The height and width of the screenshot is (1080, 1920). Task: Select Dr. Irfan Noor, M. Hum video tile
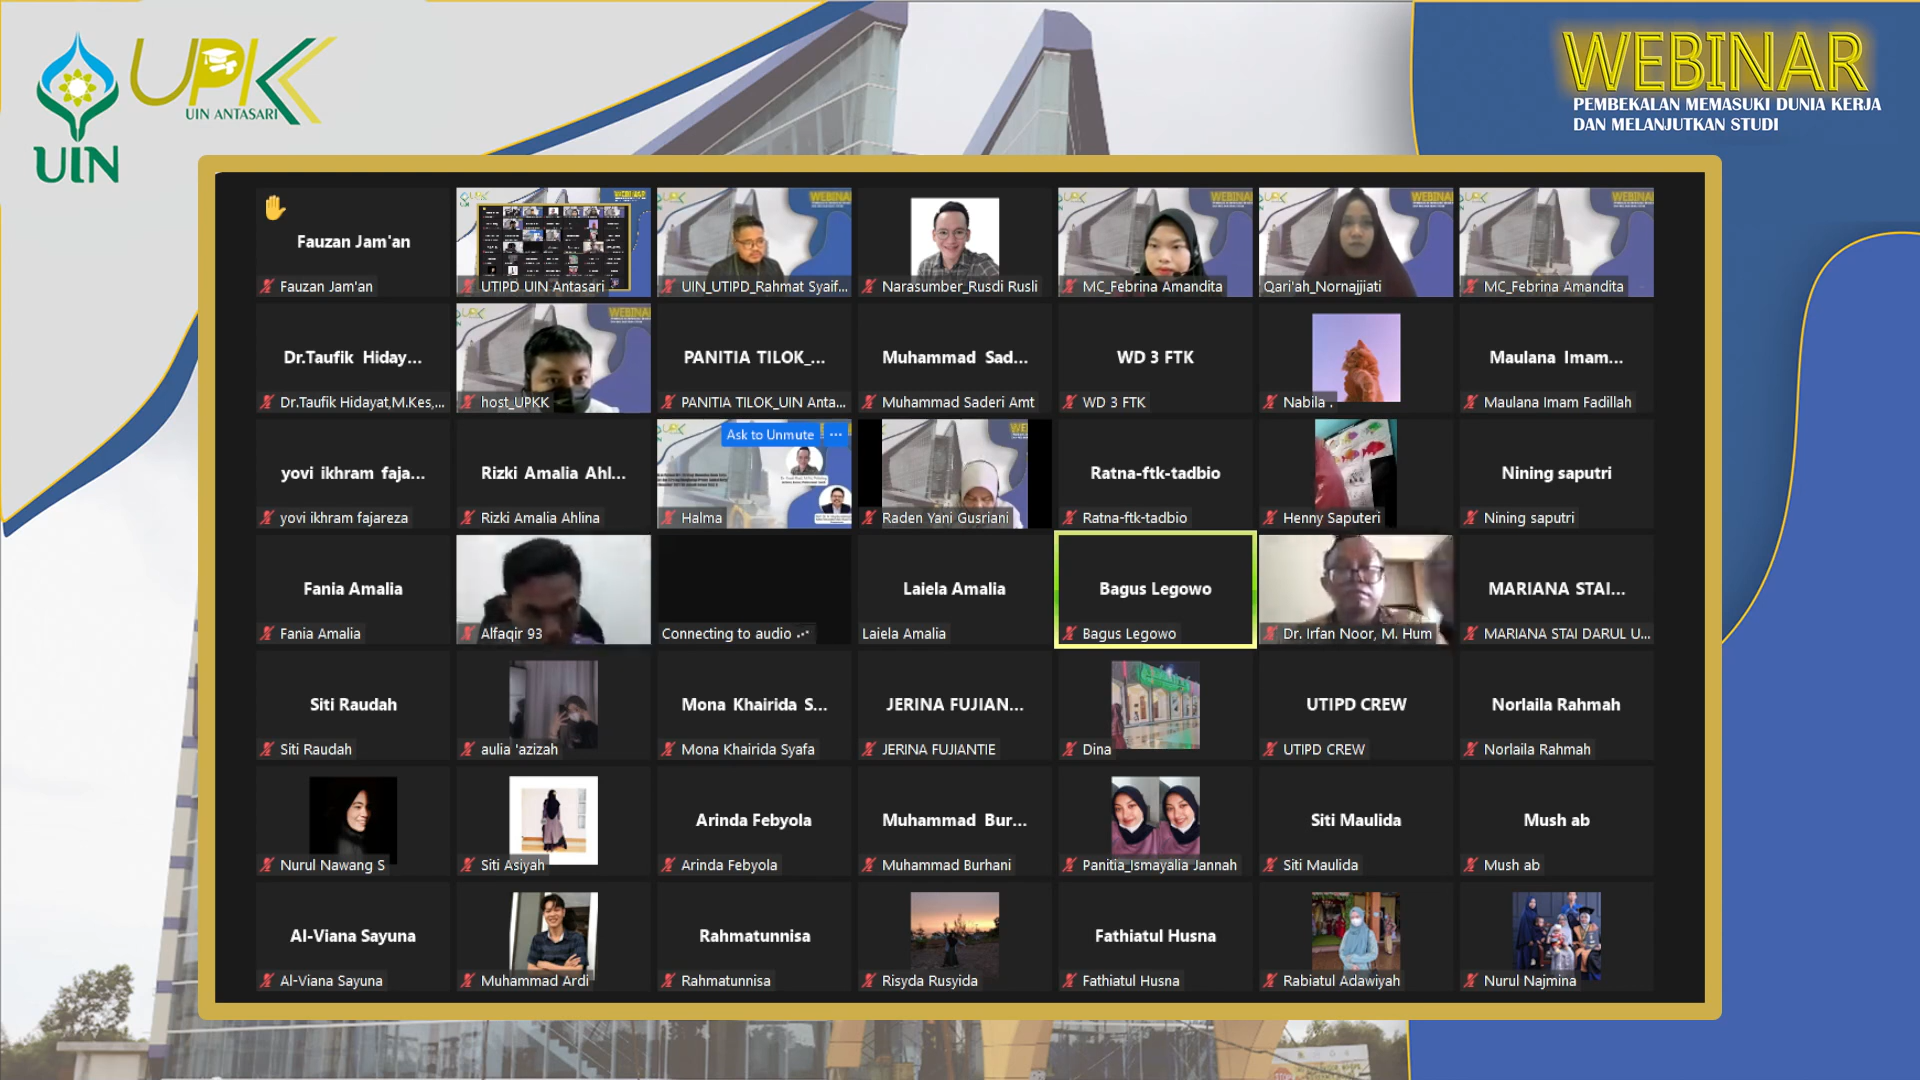point(1356,589)
